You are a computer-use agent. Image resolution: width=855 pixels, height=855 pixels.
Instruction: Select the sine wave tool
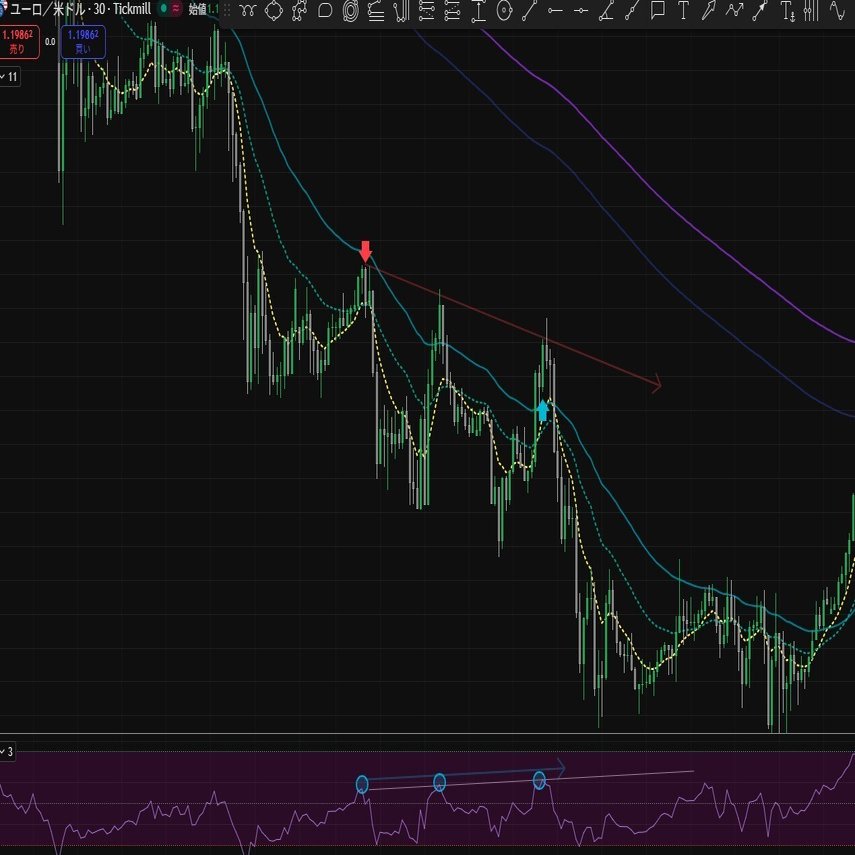[x=837, y=10]
